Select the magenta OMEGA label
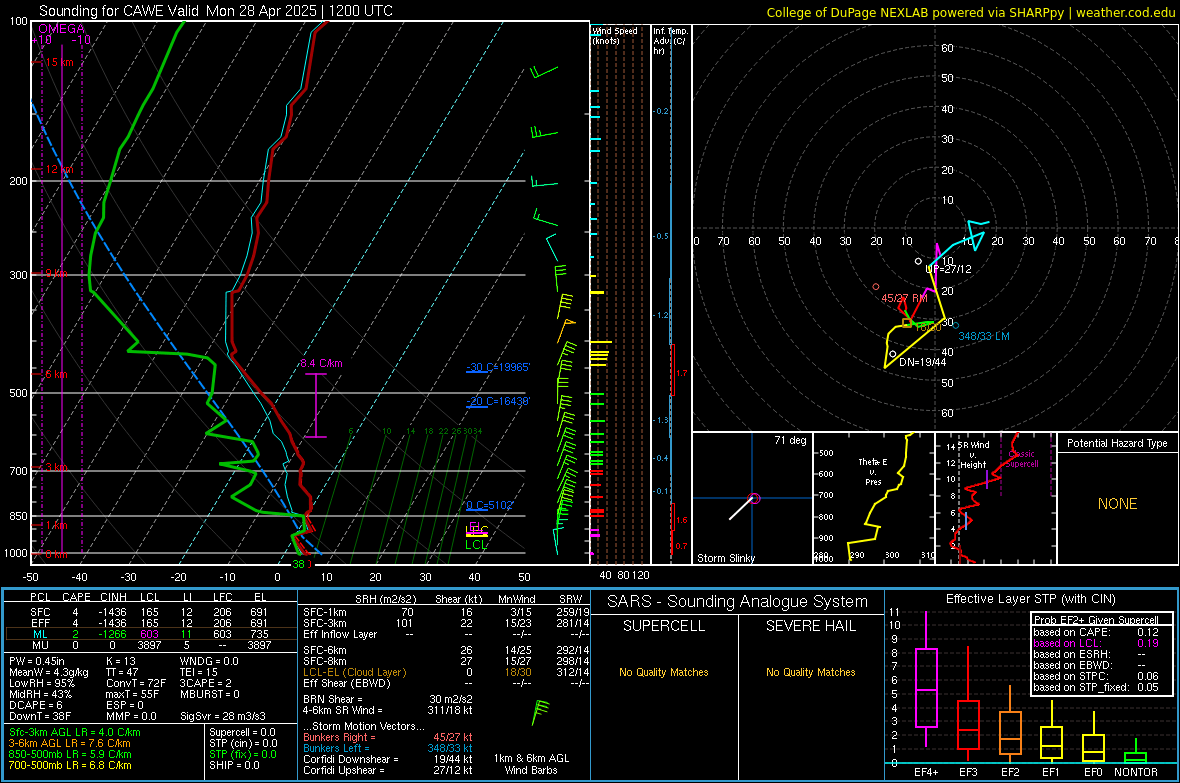This screenshot has width=1180, height=783. coord(62,29)
